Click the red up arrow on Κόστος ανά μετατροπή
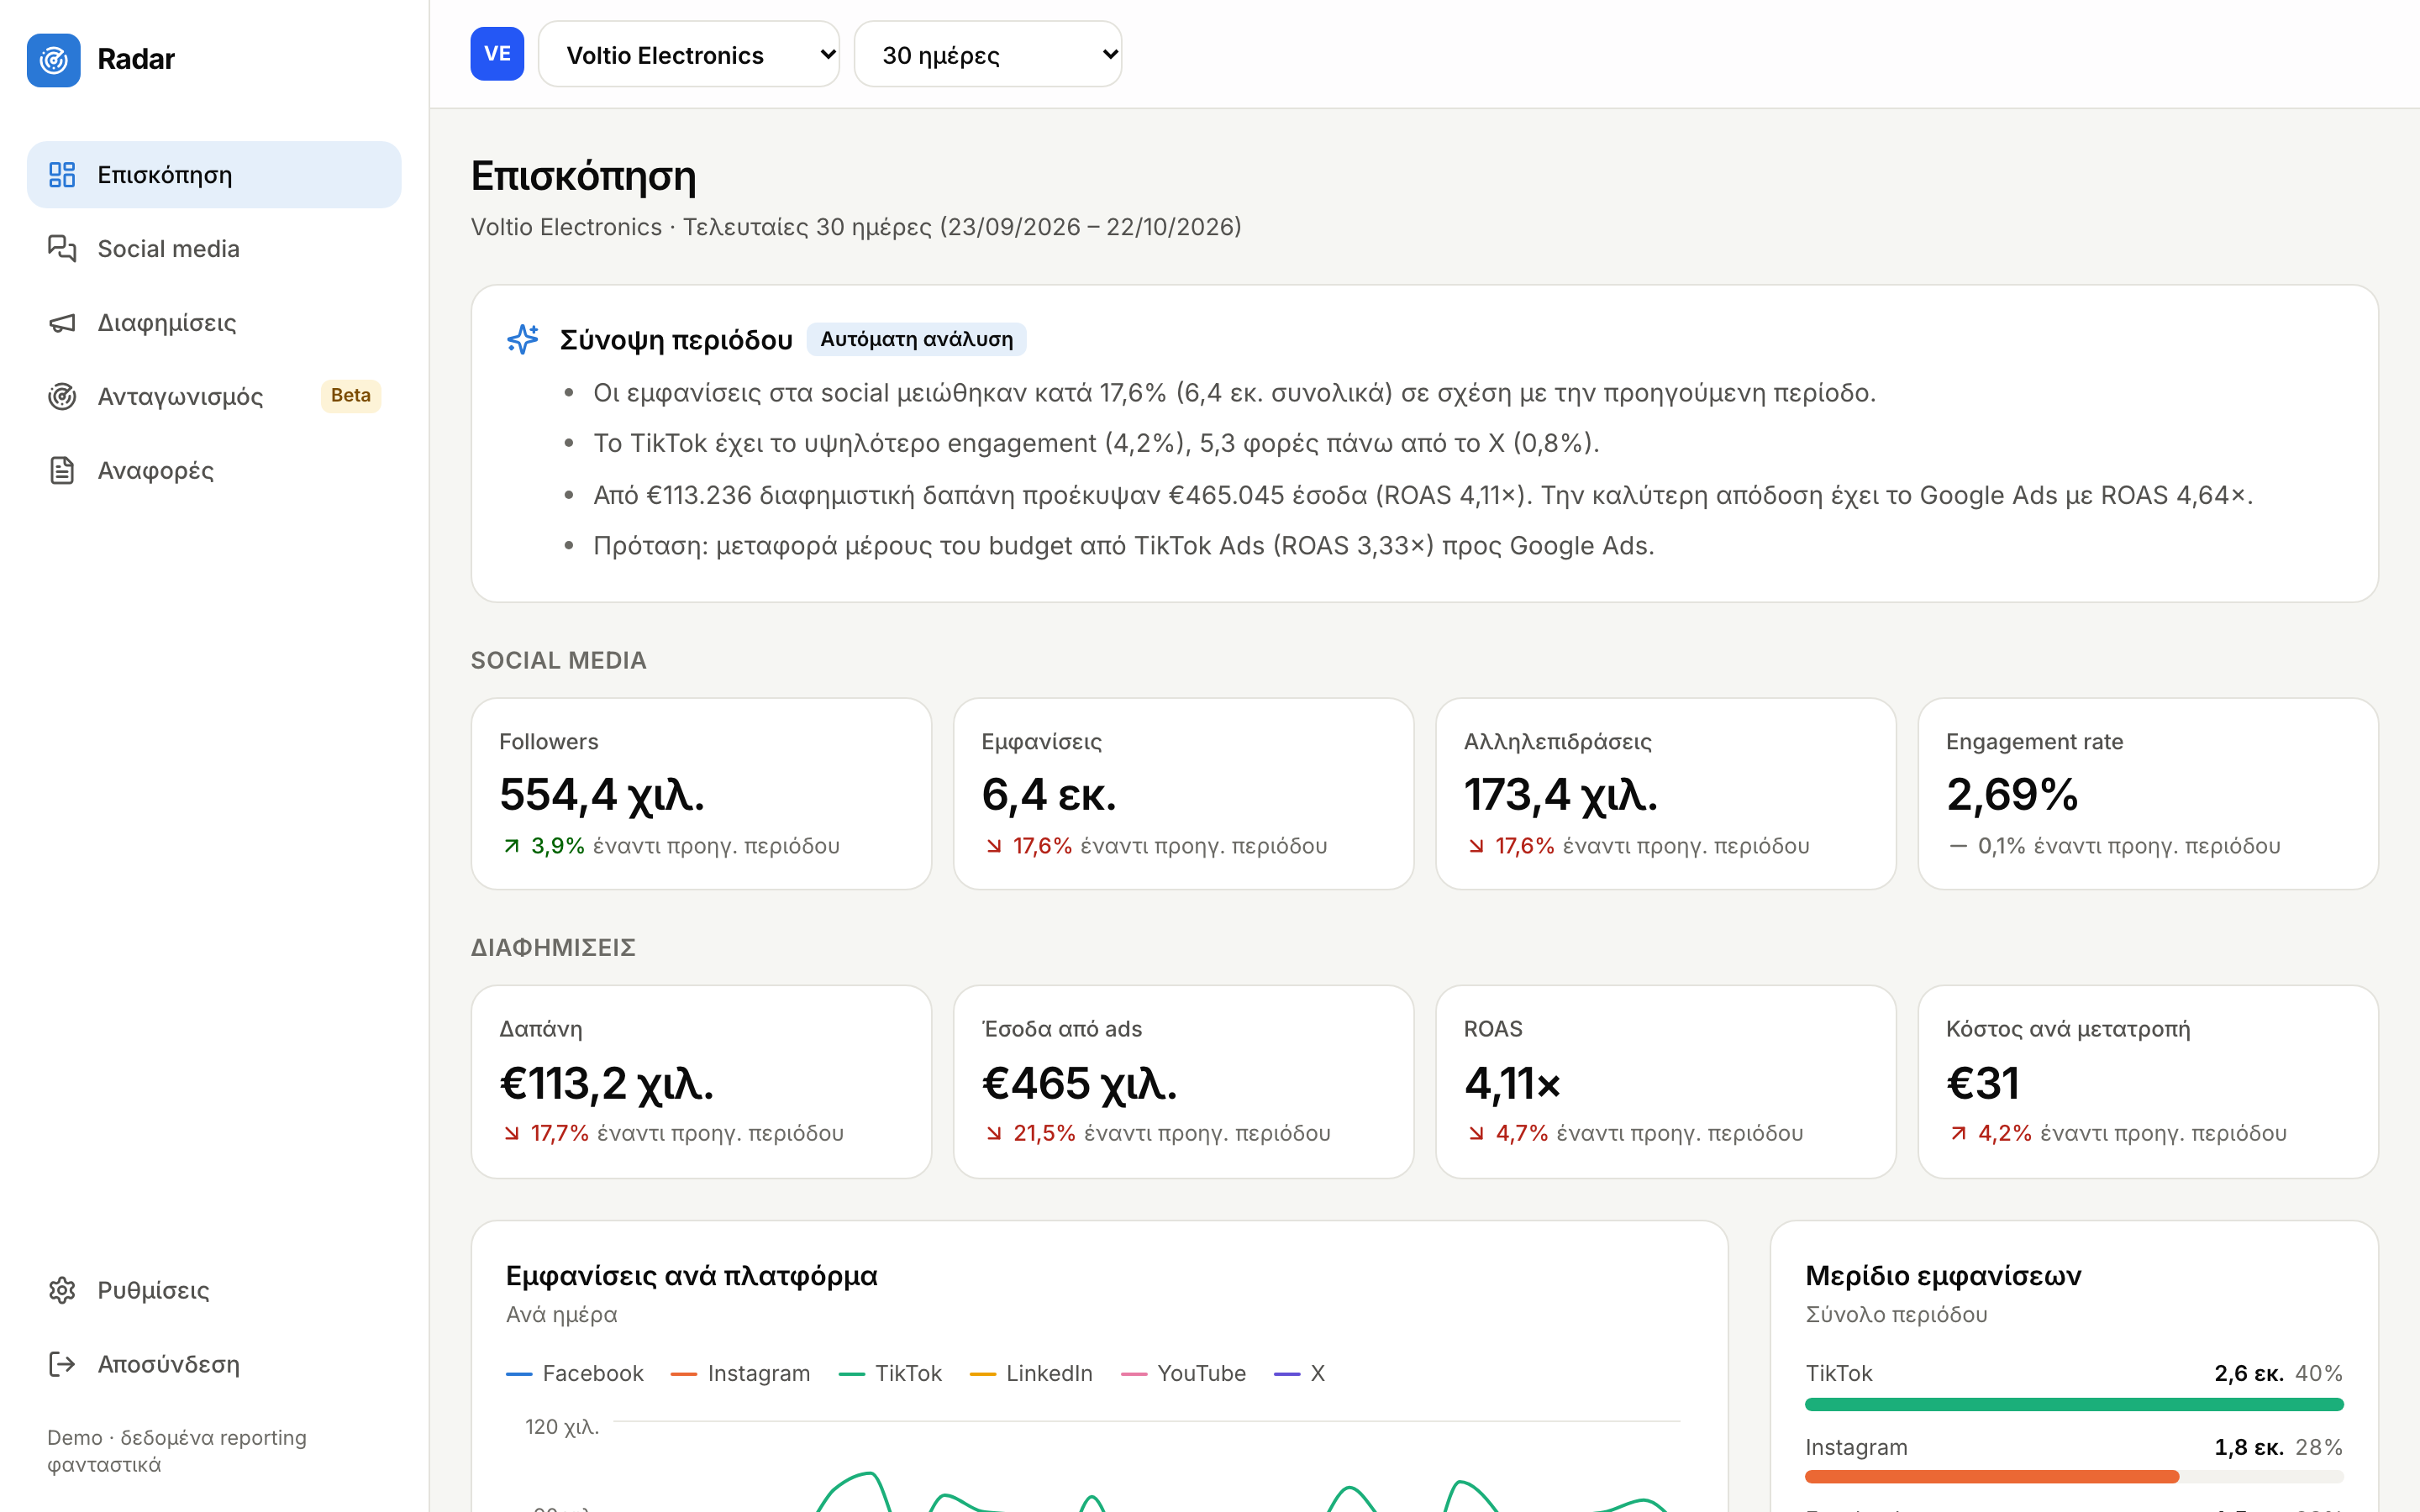This screenshot has width=2420, height=1512. (x=1959, y=1133)
